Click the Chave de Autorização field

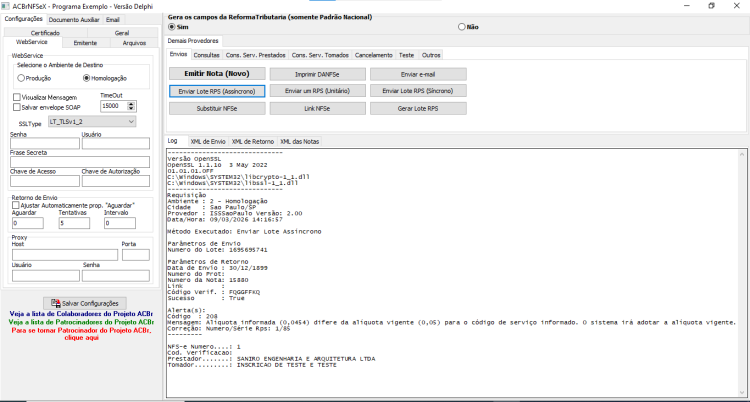pos(116,180)
